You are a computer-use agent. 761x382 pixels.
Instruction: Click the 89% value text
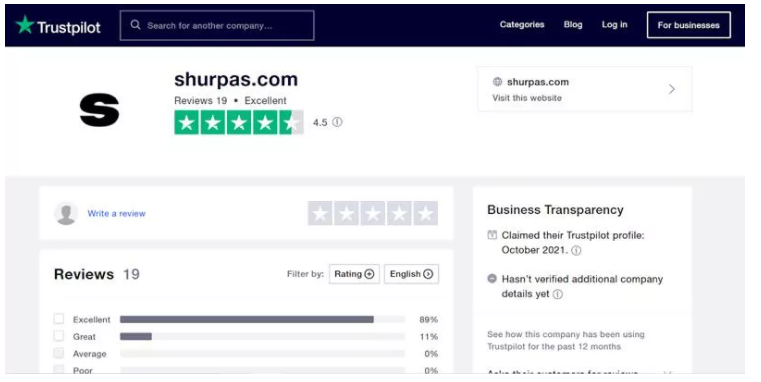tap(429, 320)
